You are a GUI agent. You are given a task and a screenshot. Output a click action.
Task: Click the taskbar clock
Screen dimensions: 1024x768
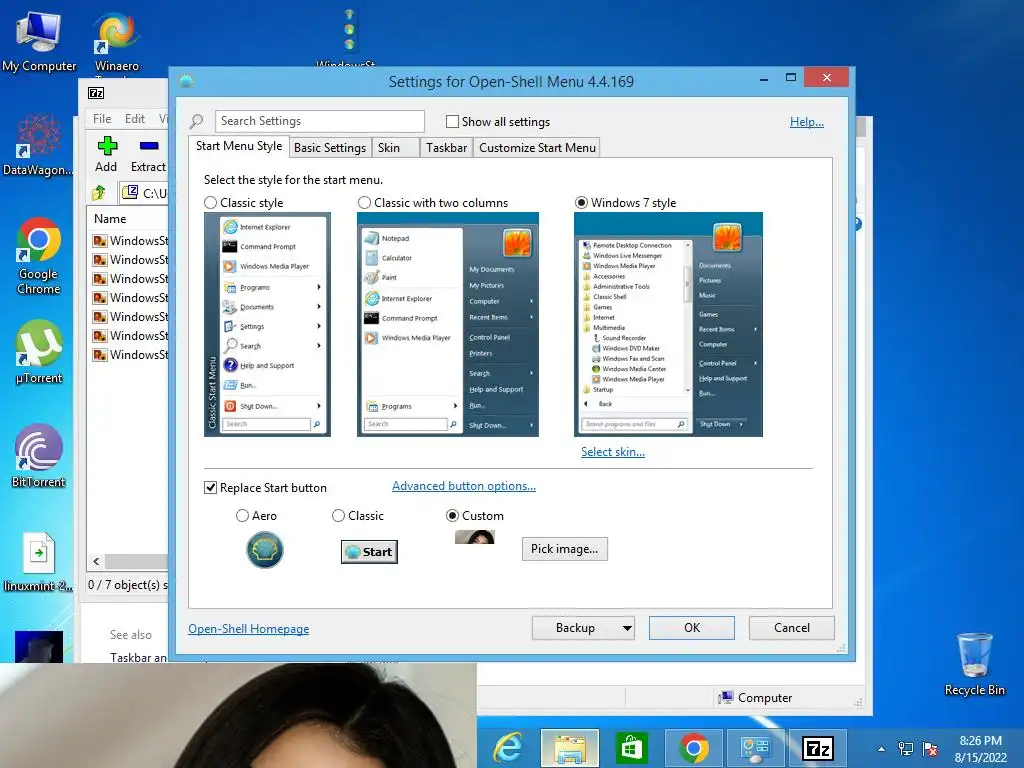coord(980,749)
